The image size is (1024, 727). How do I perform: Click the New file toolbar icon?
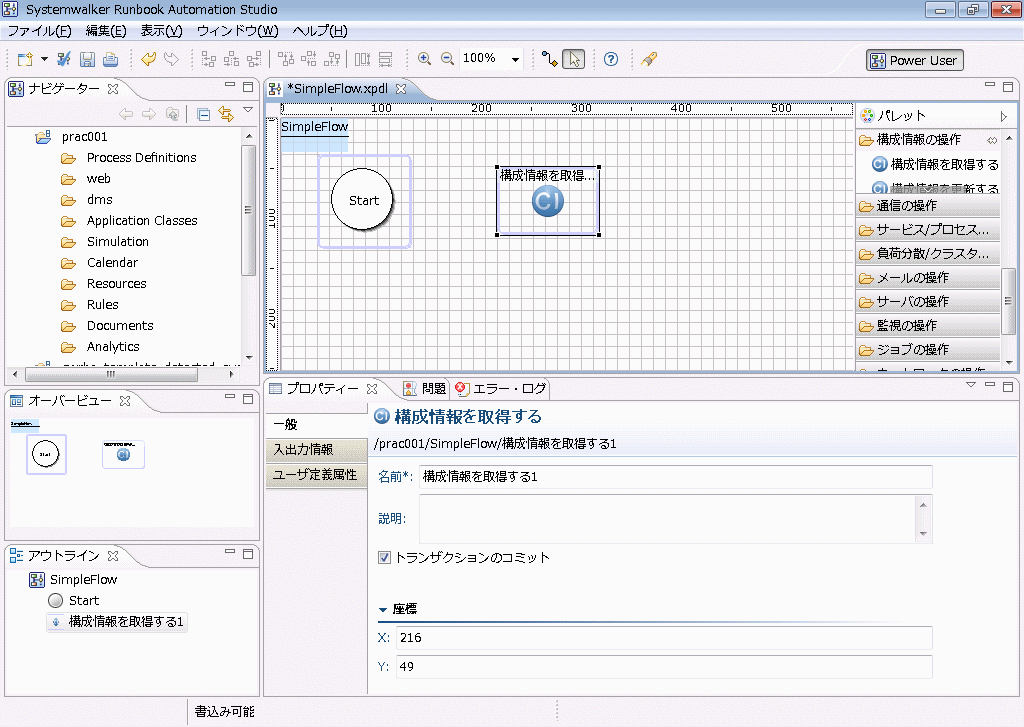pos(25,59)
